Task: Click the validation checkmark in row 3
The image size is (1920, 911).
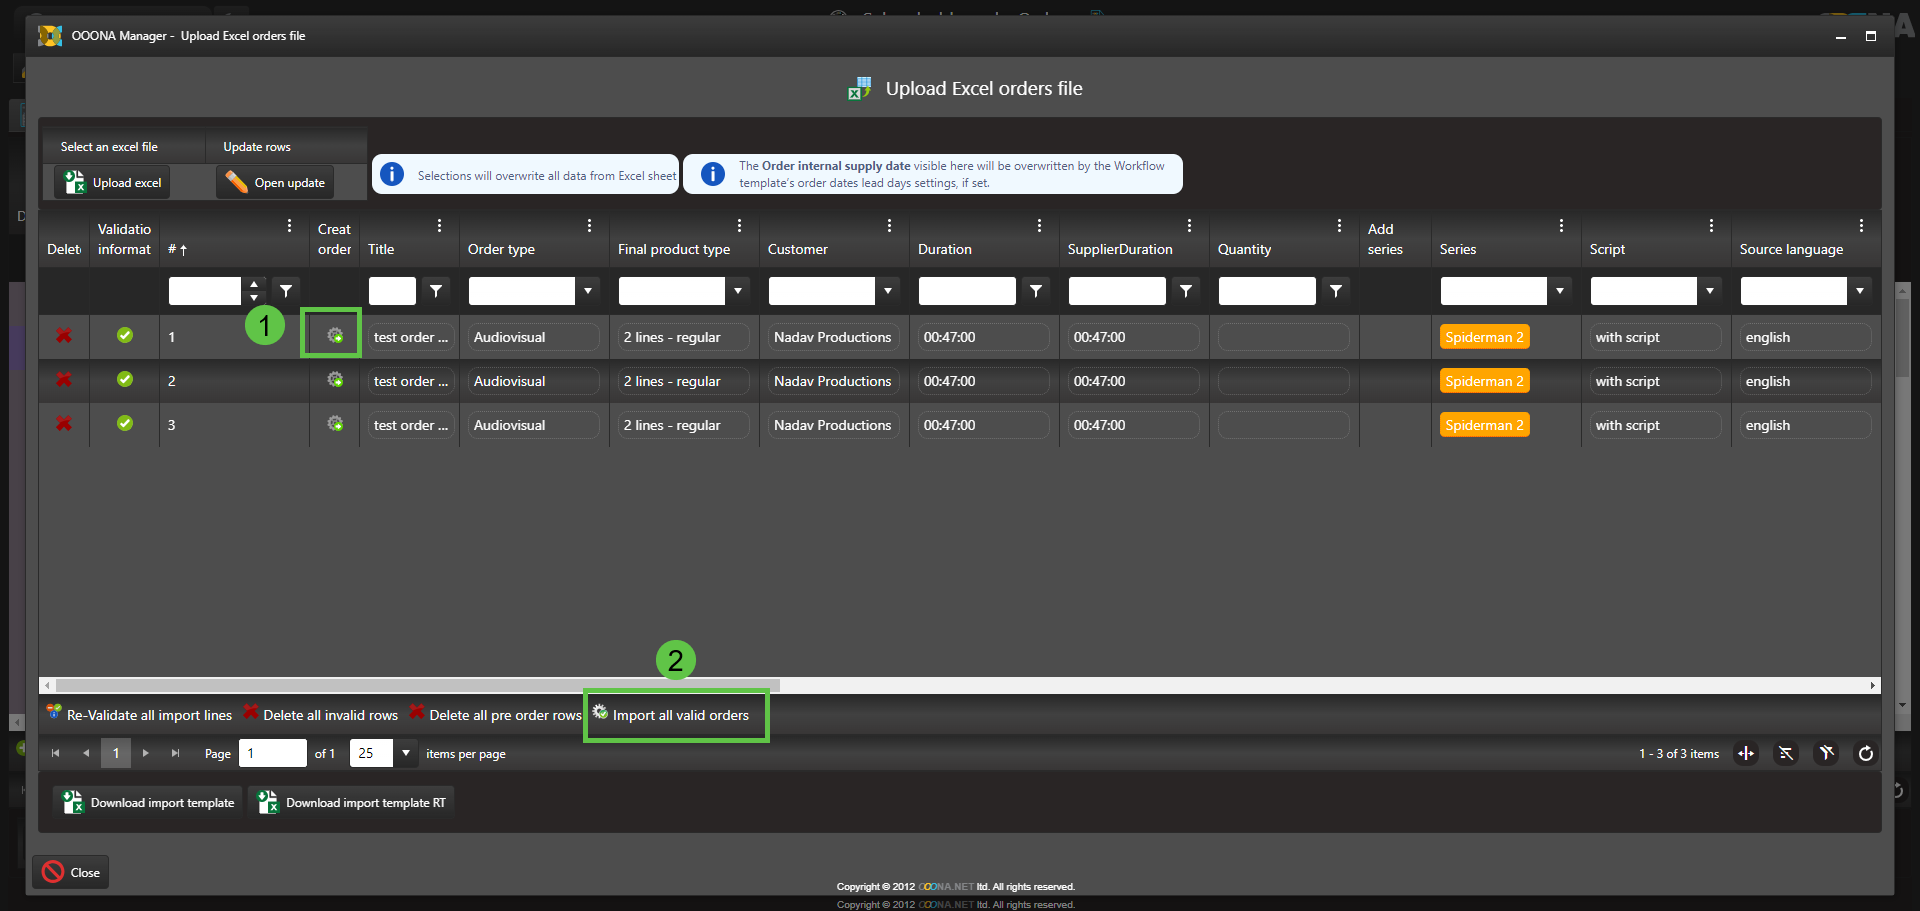Action: 125,423
